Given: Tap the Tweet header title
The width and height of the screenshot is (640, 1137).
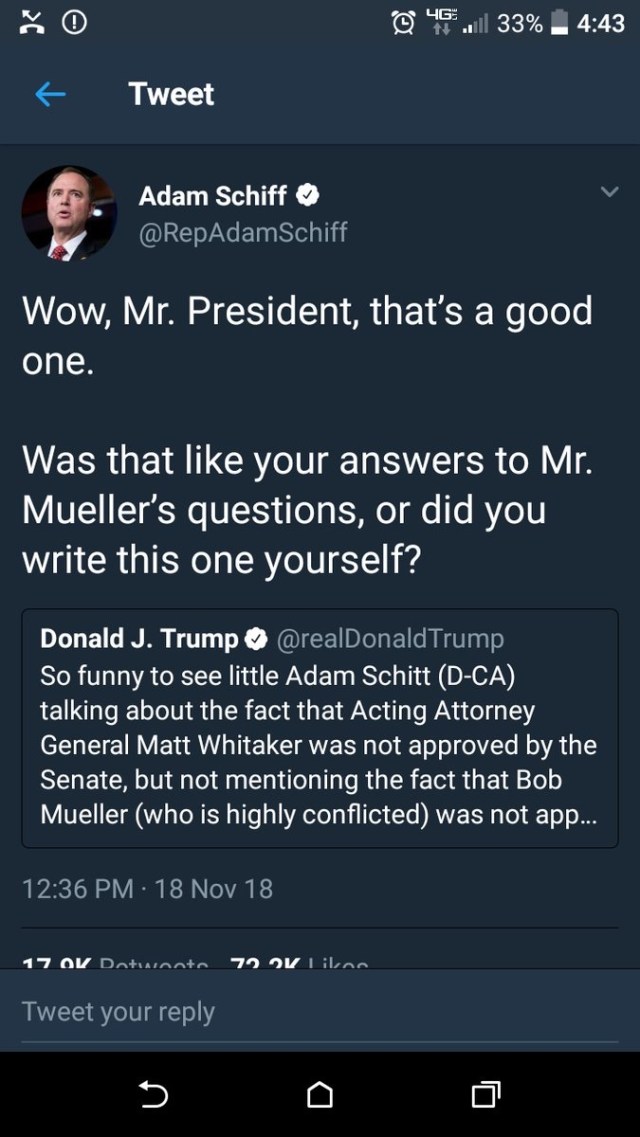Looking at the screenshot, I should [171, 95].
